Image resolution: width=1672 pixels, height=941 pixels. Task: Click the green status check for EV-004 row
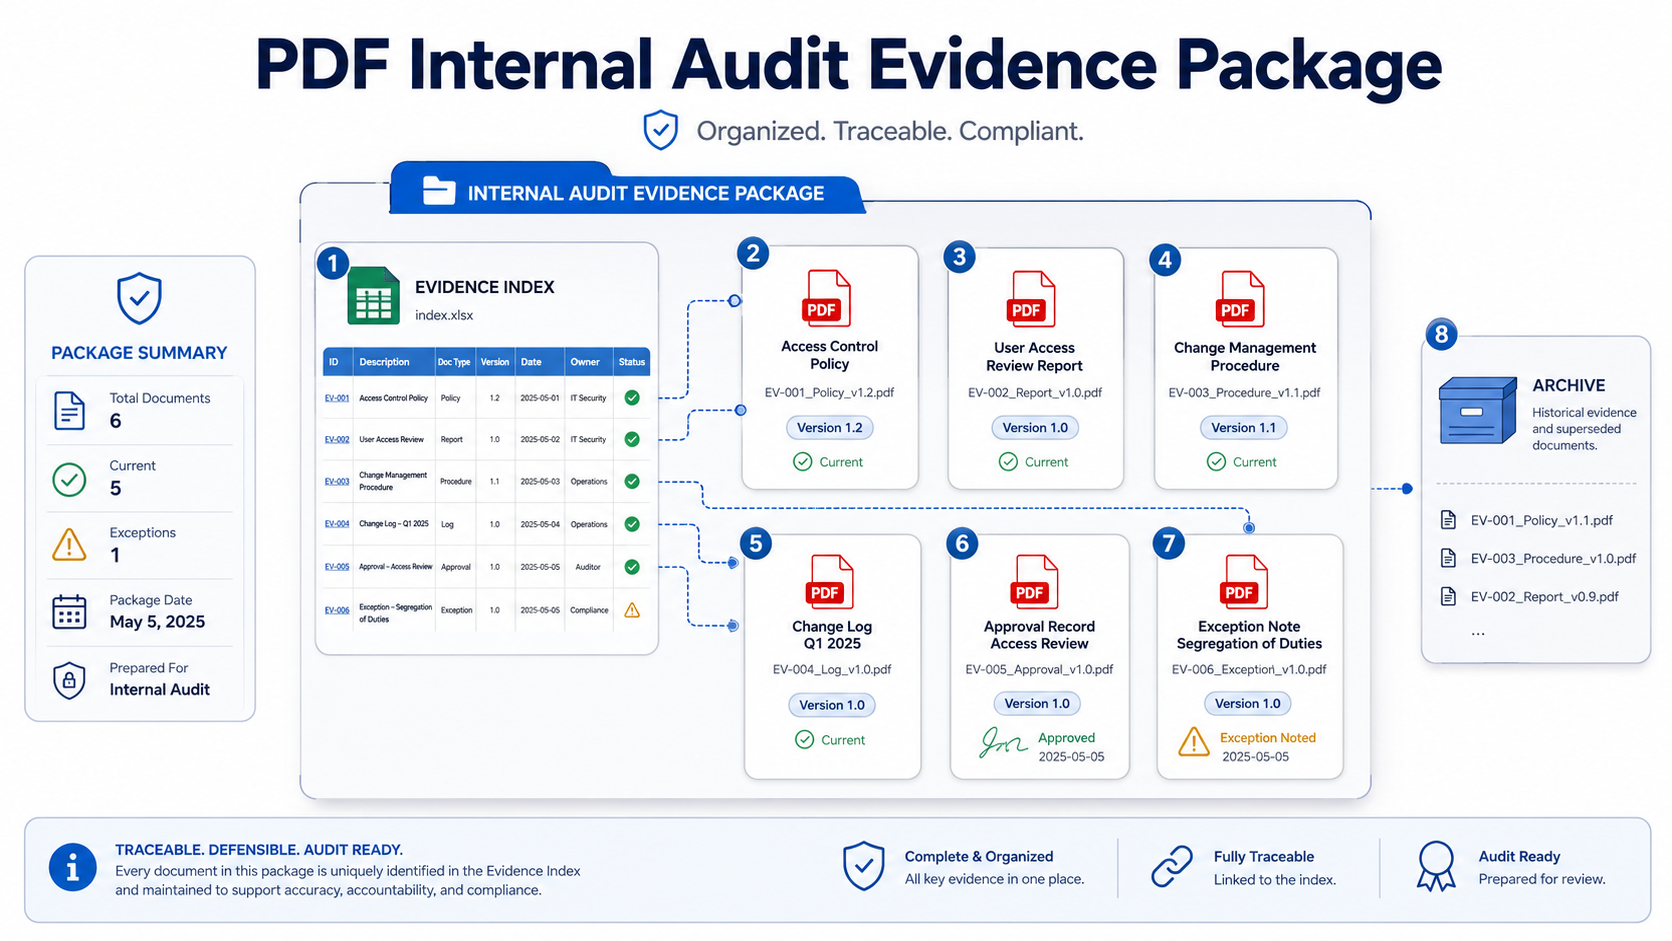(632, 524)
